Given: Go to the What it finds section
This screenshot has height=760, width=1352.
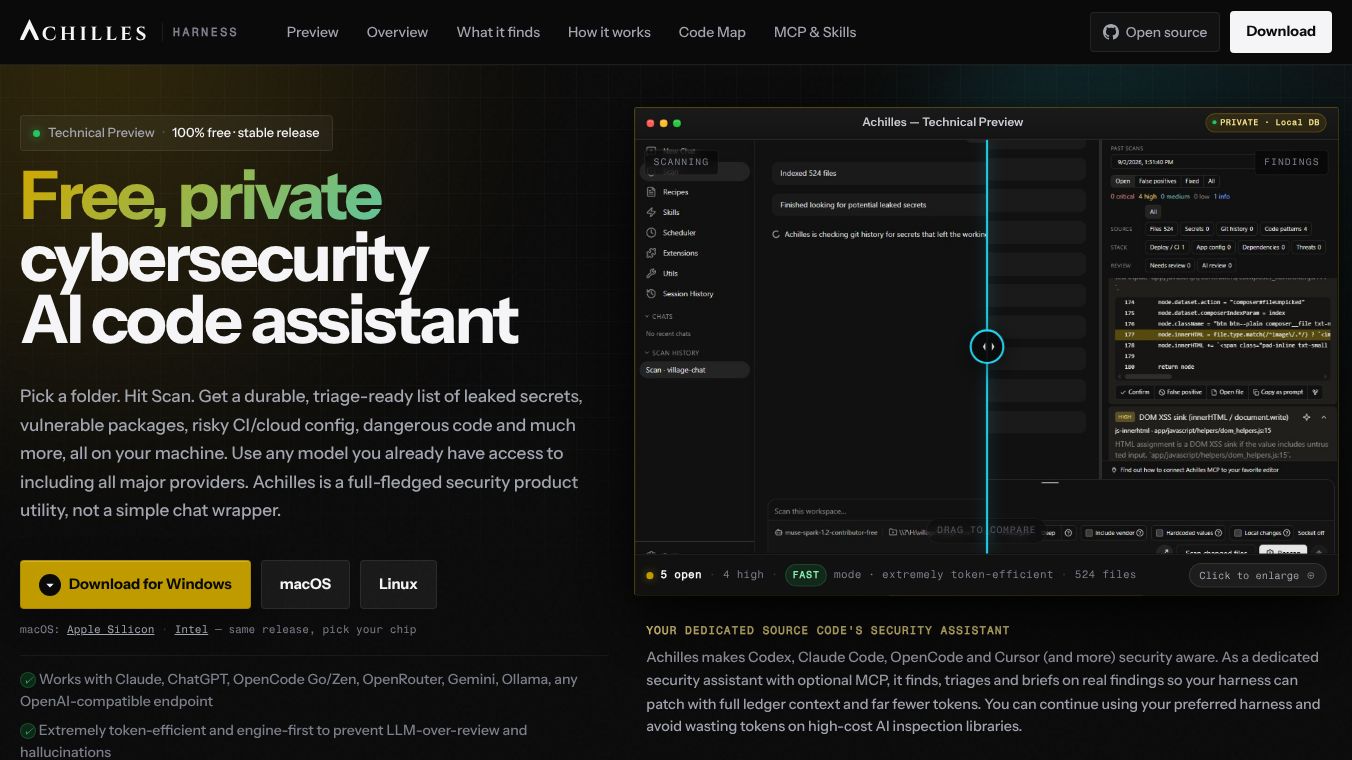Looking at the screenshot, I should click(x=498, y=32).
